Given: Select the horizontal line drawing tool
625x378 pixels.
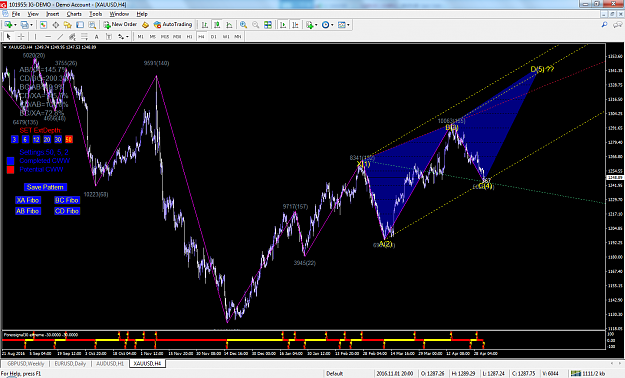Looking at the screenshot, I should point(48,37).
